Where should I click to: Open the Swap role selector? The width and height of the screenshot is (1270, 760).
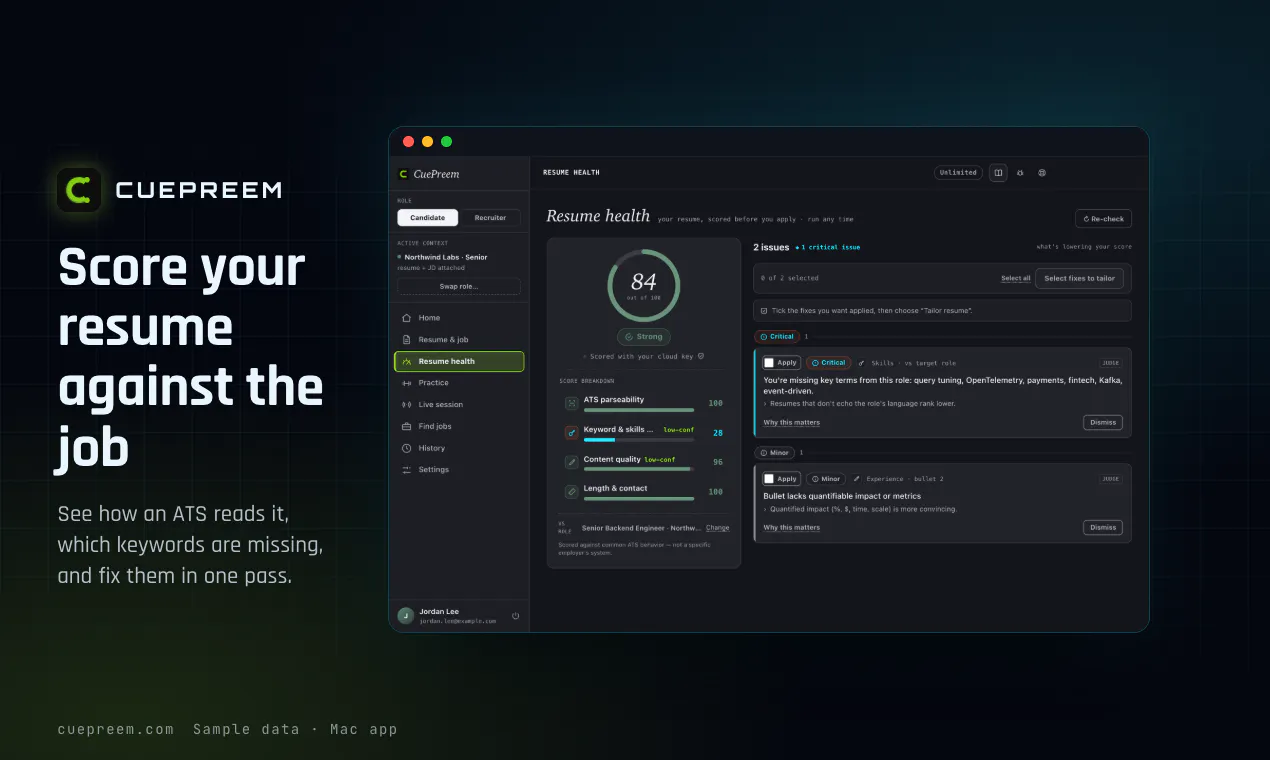pos(459,286)
